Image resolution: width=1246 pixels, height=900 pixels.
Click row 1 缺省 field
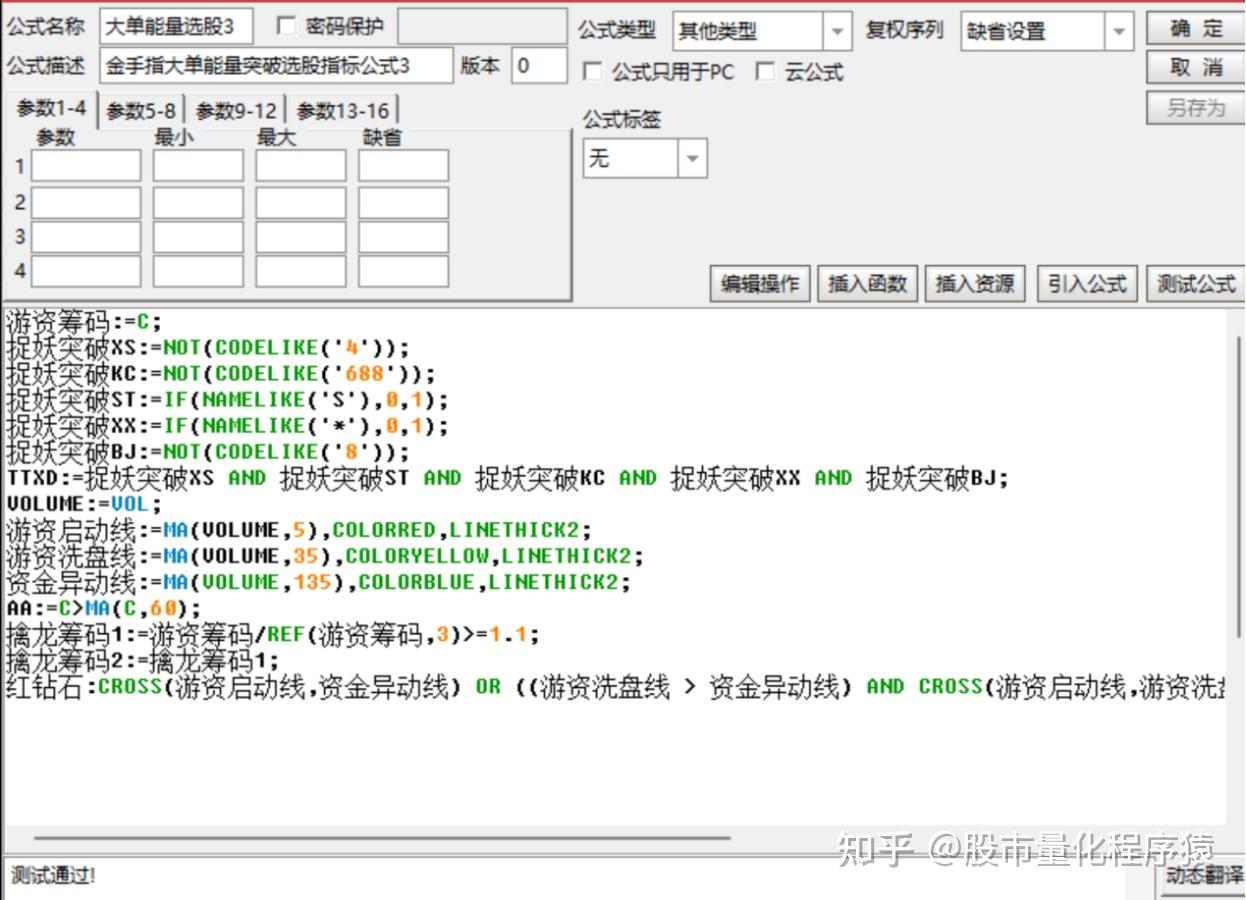point(404,166)
